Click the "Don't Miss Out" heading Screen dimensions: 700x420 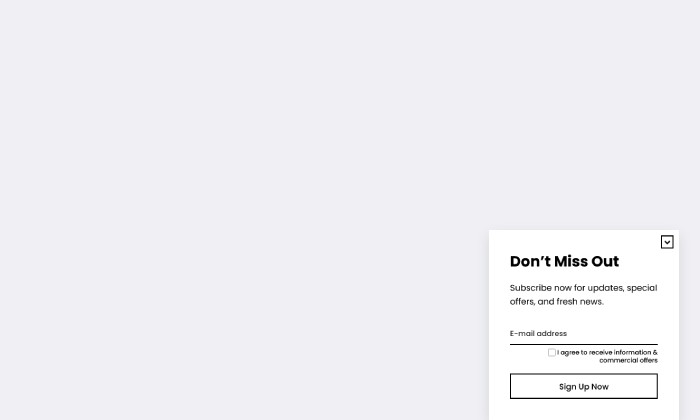coord(564,261)
